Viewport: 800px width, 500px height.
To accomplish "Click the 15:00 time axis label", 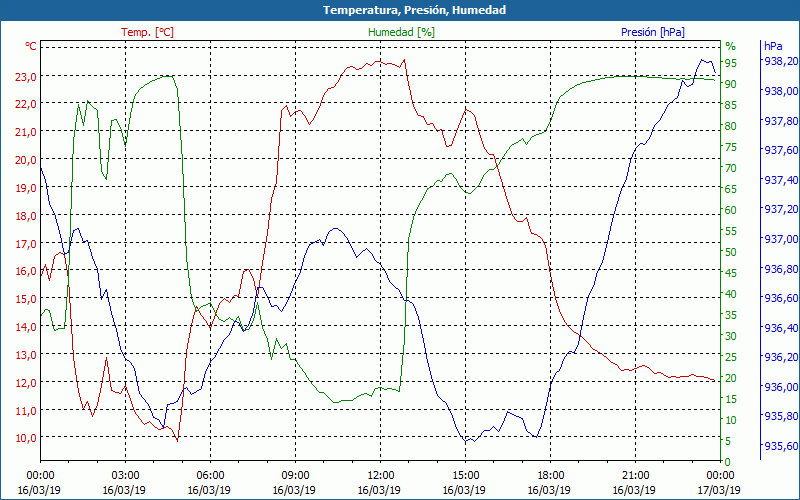I will tap(465, 474).
